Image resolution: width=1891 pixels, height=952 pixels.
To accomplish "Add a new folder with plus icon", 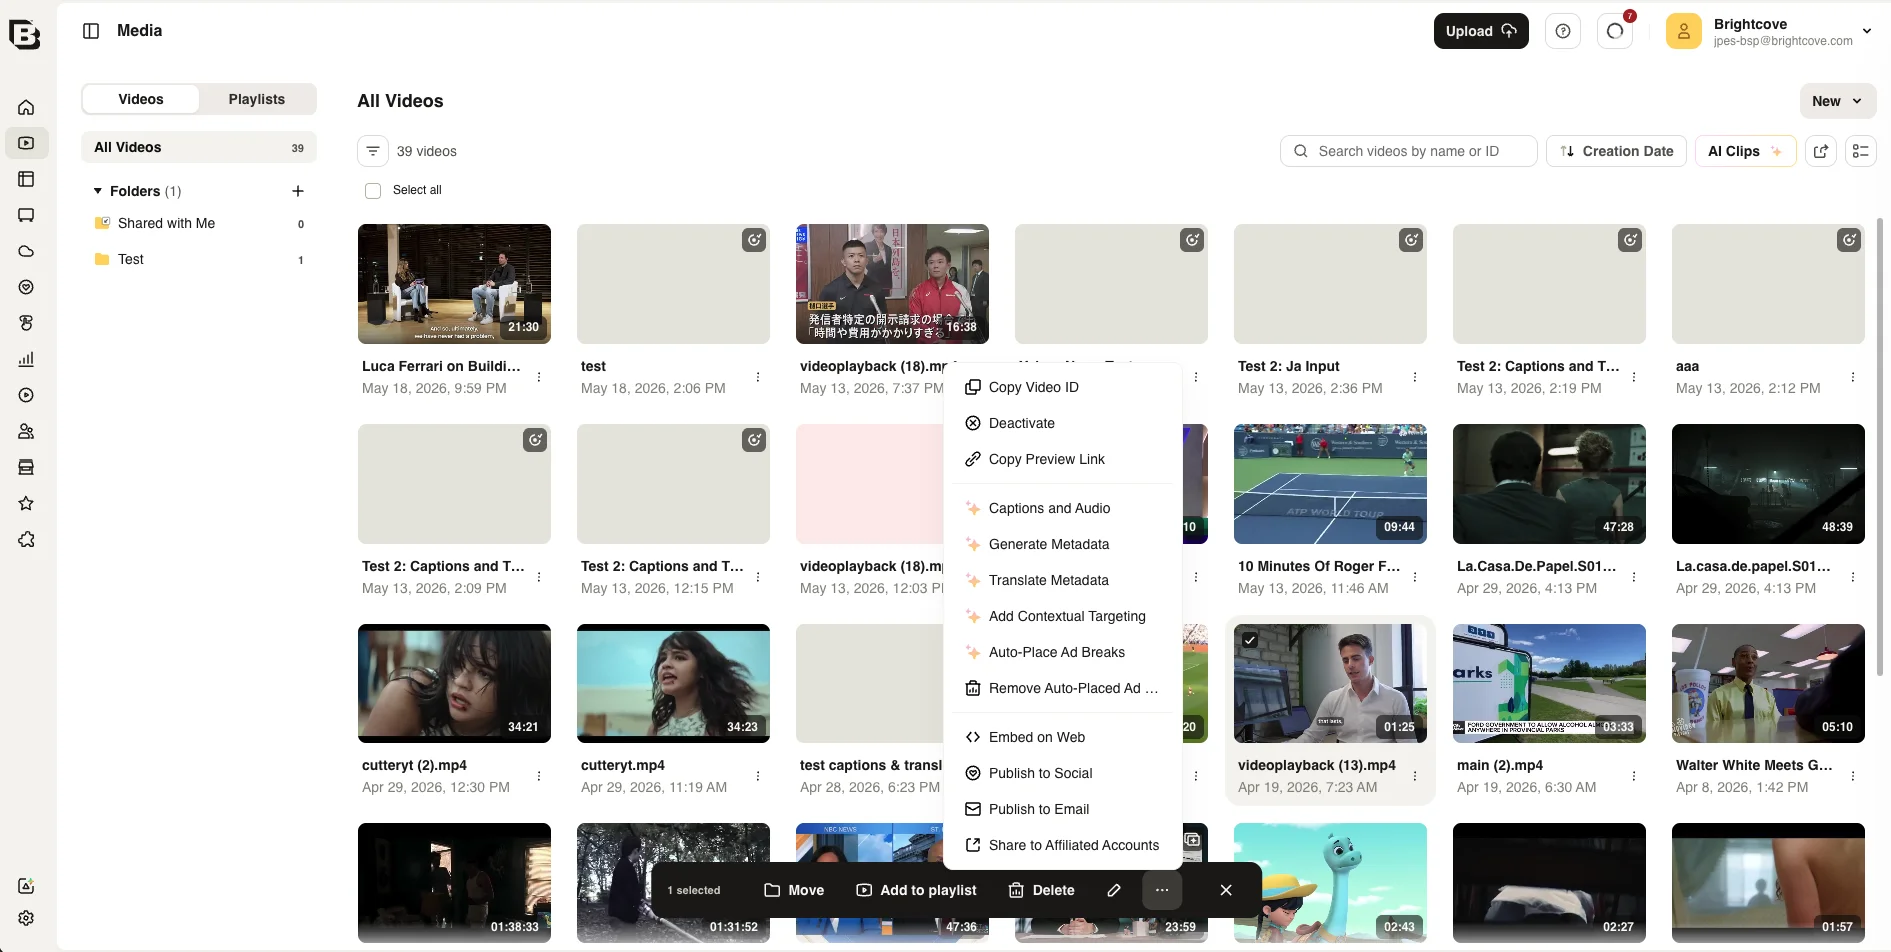I will 297,191.
